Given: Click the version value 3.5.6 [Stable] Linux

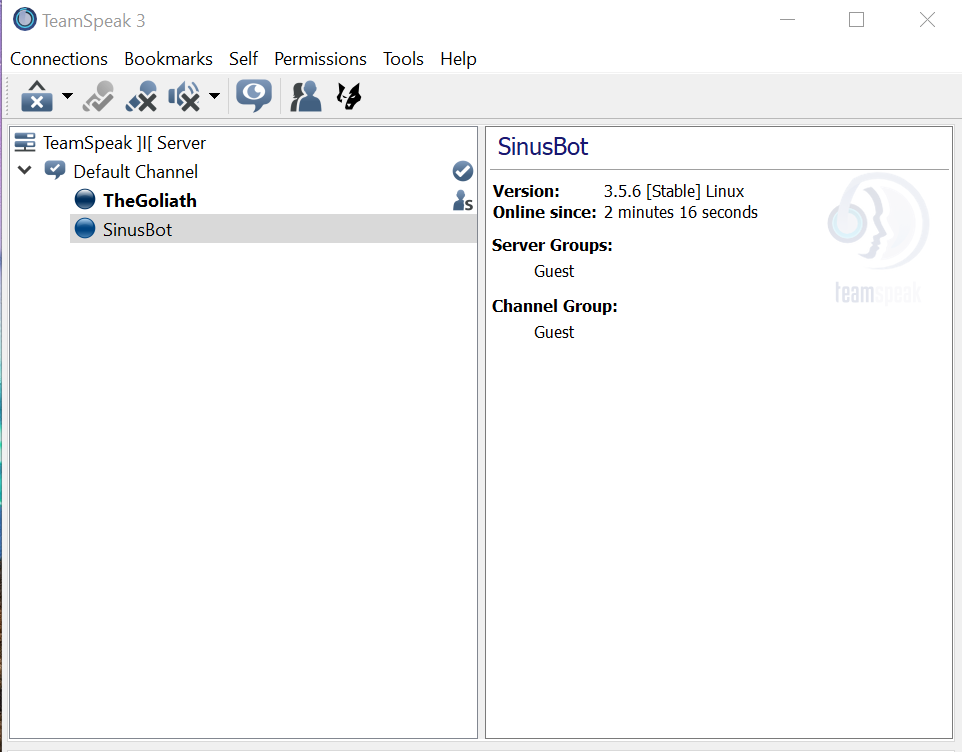Looking at the screenshot, I should 674,191.
